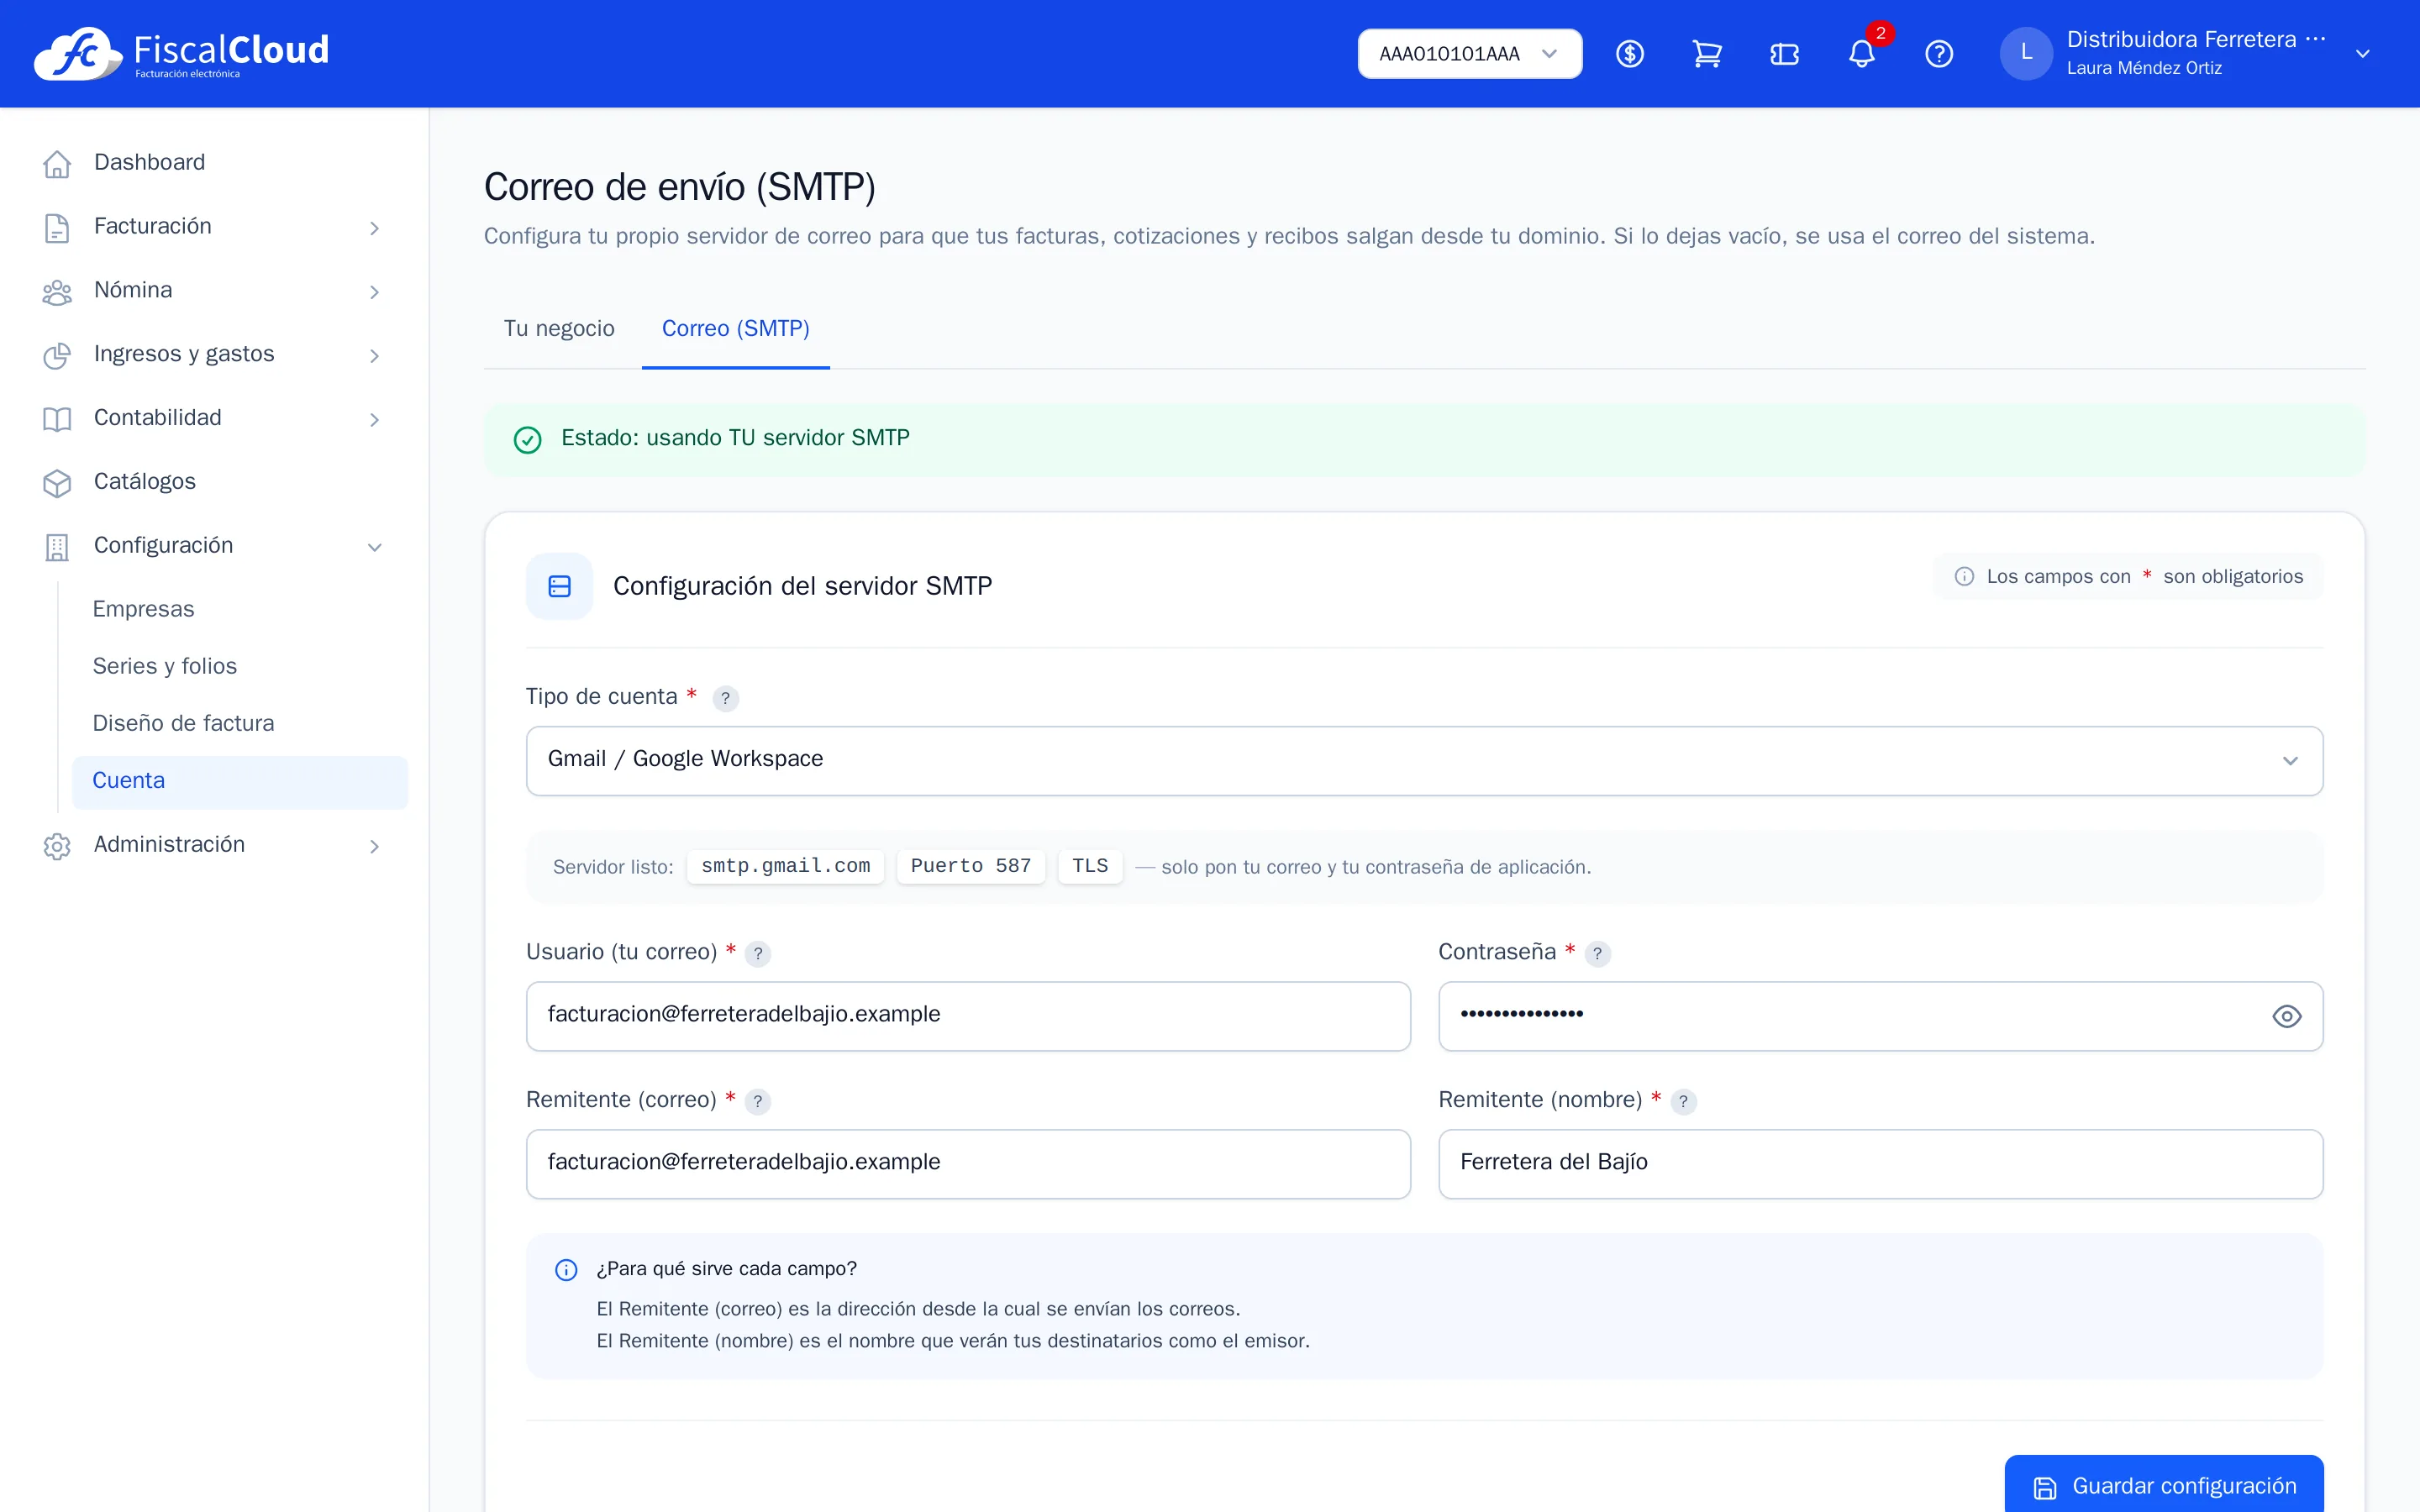Click the TLS chip

[1090, 867]
